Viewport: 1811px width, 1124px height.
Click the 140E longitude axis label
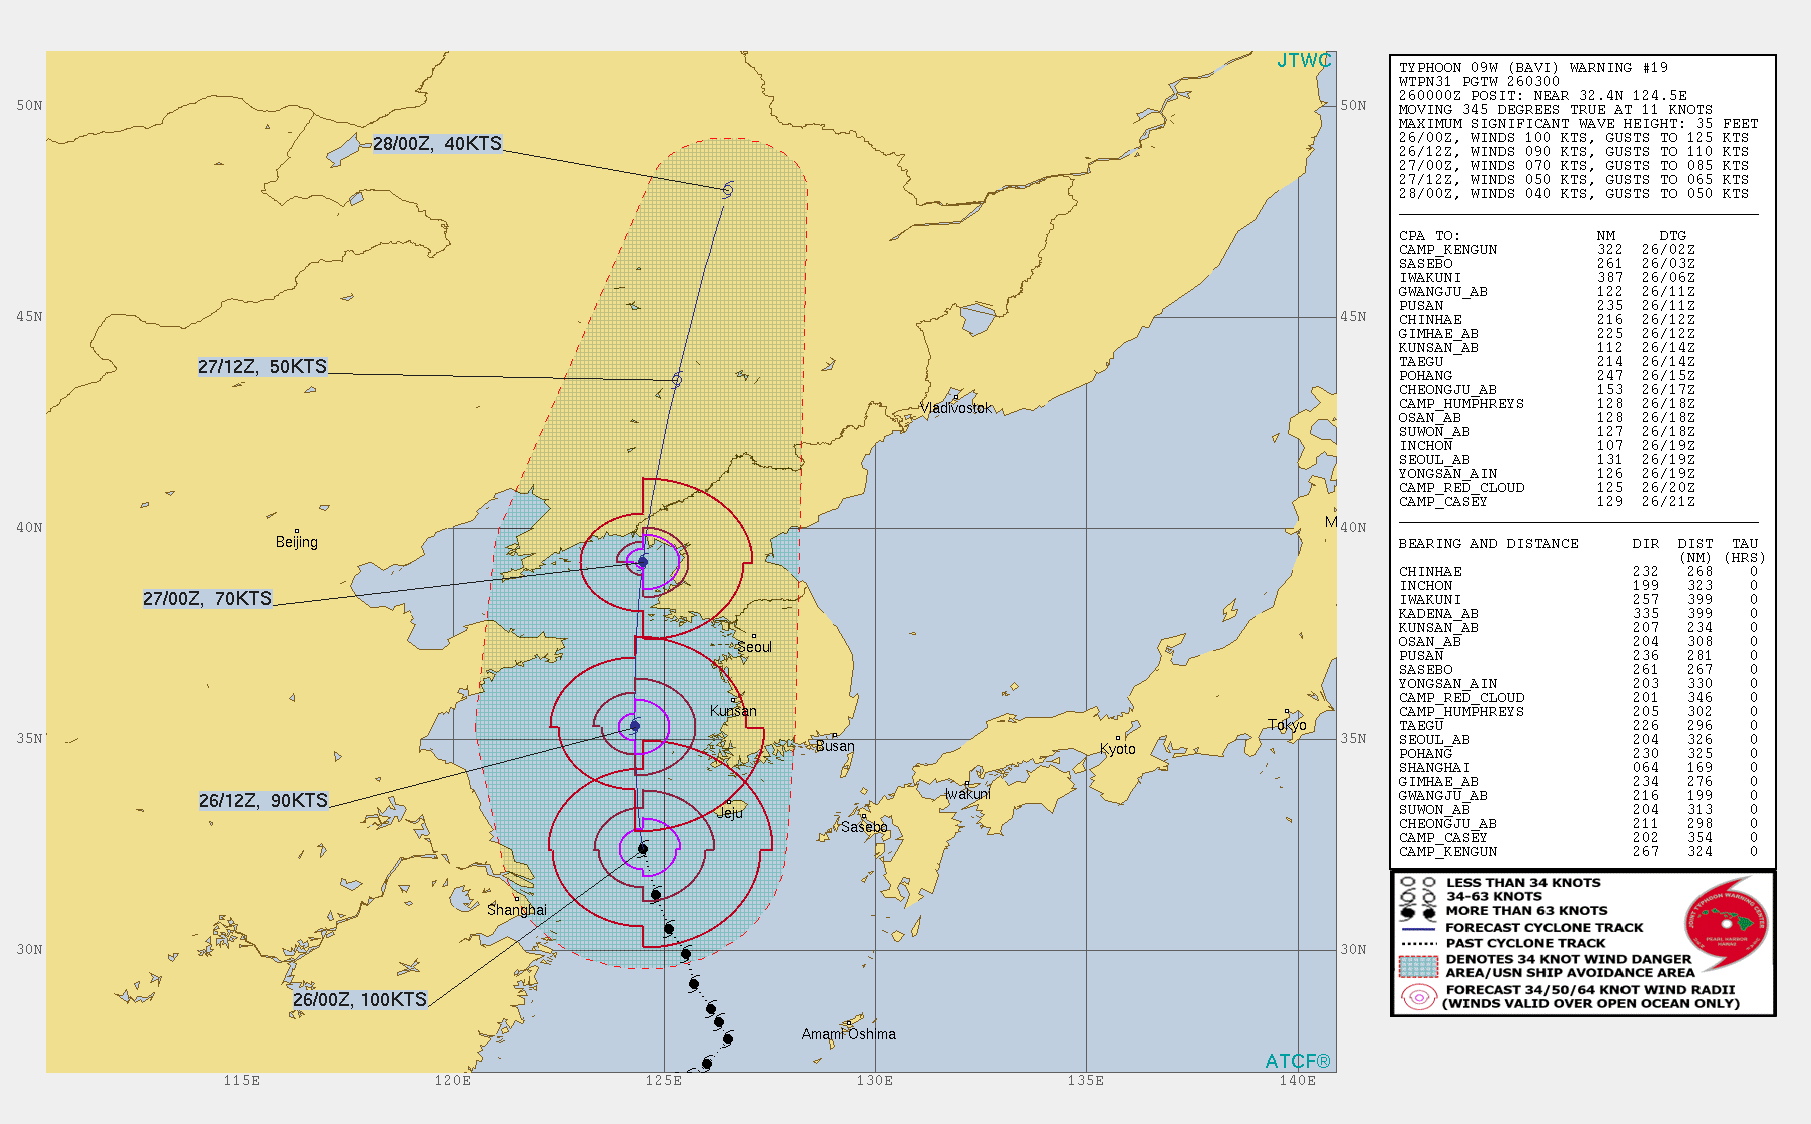point(1297,1081)
